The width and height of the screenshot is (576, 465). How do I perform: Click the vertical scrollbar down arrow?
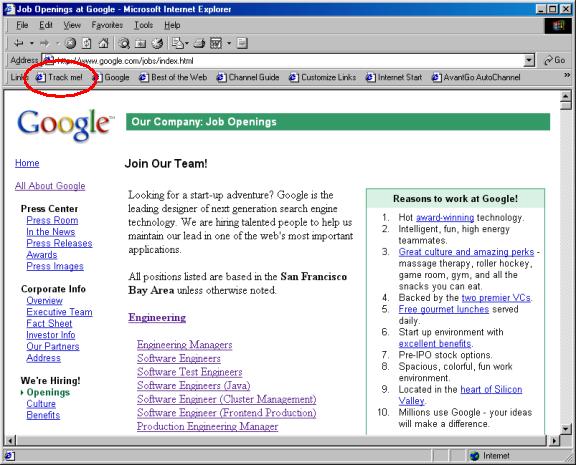(x=566, y=429)
